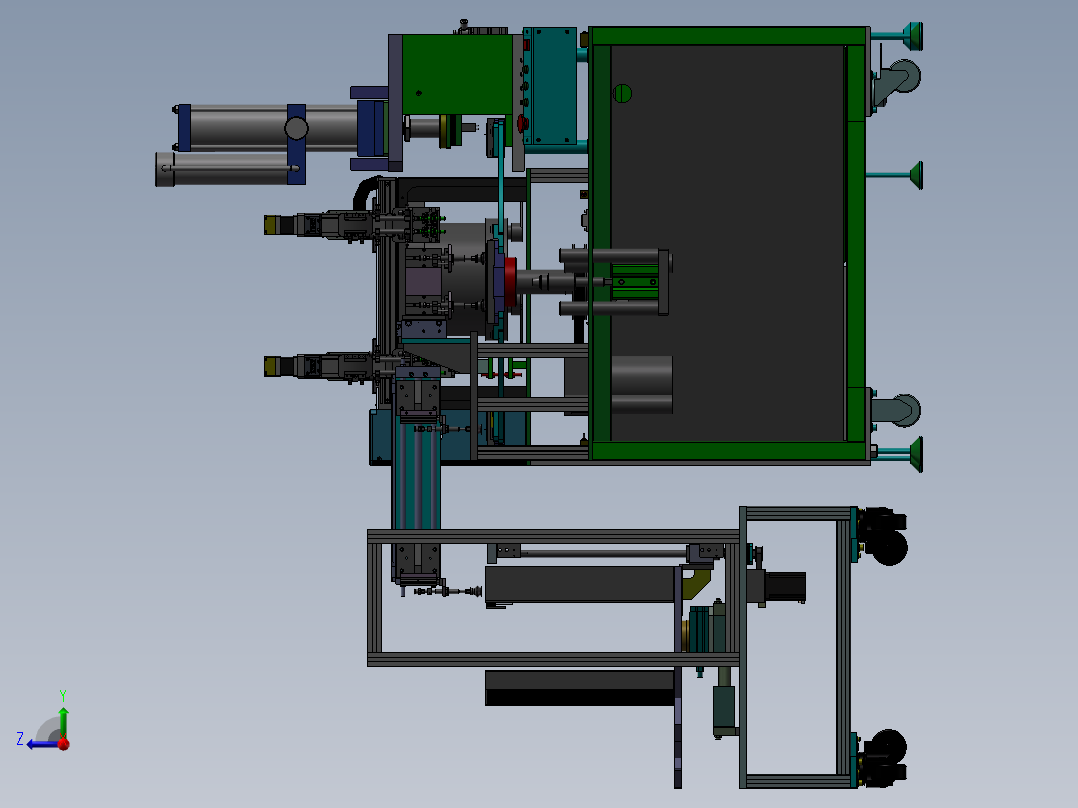
Task: Select the large dark cabinet panel
Action: pos(727,243)
